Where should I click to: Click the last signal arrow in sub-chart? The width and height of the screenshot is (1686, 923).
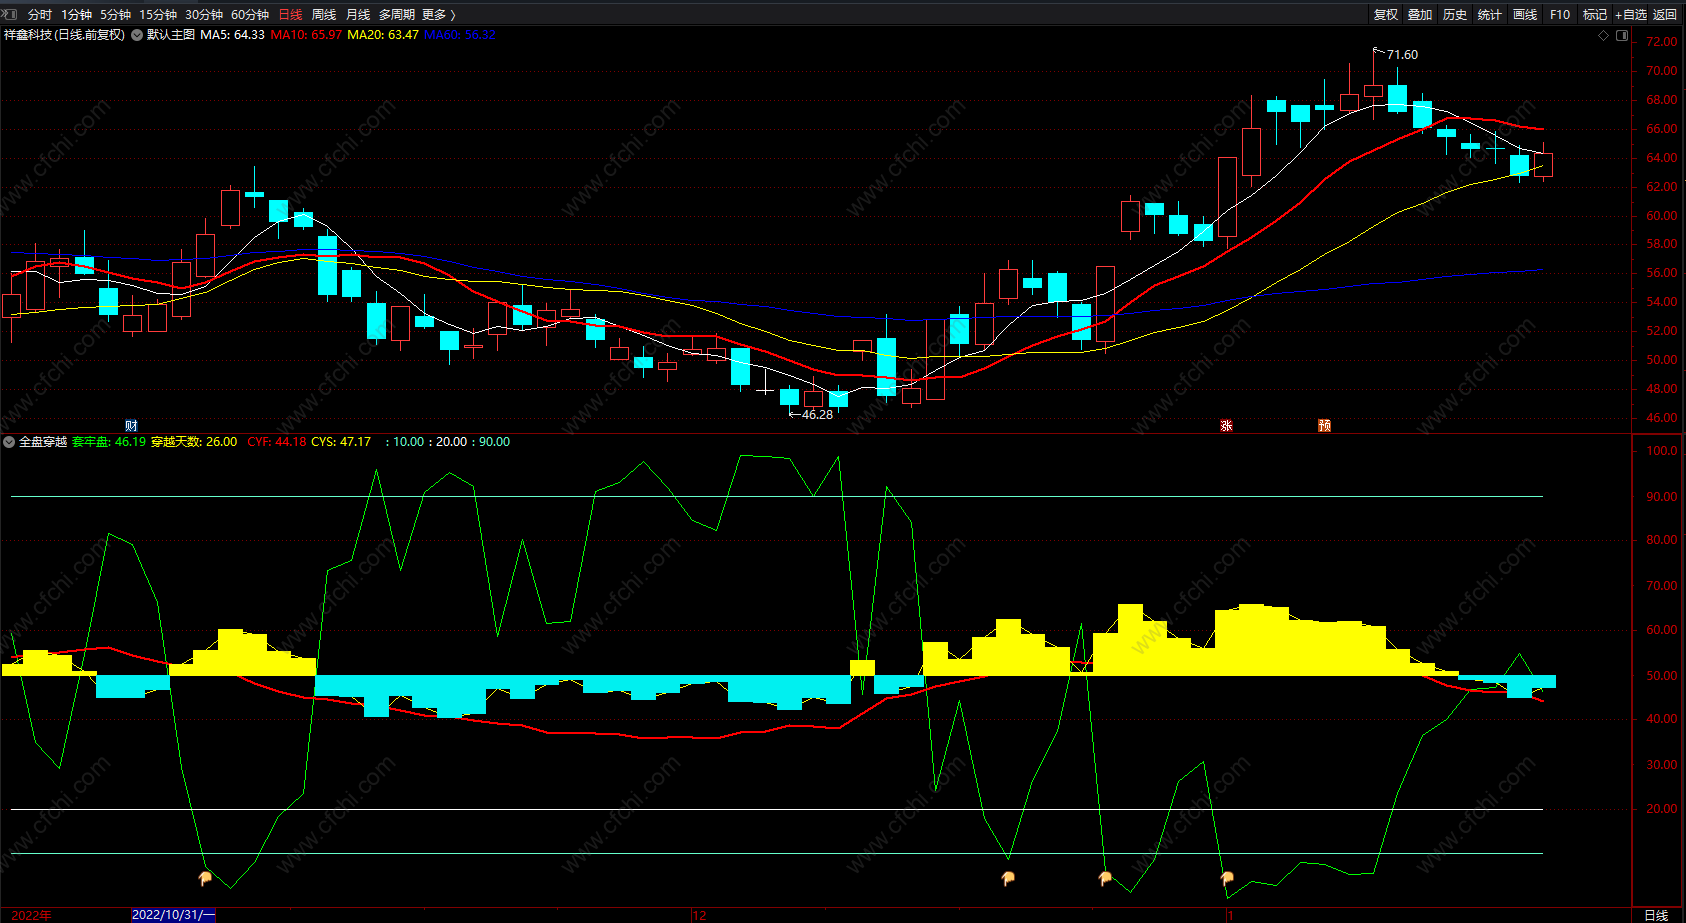[1227, 878]
